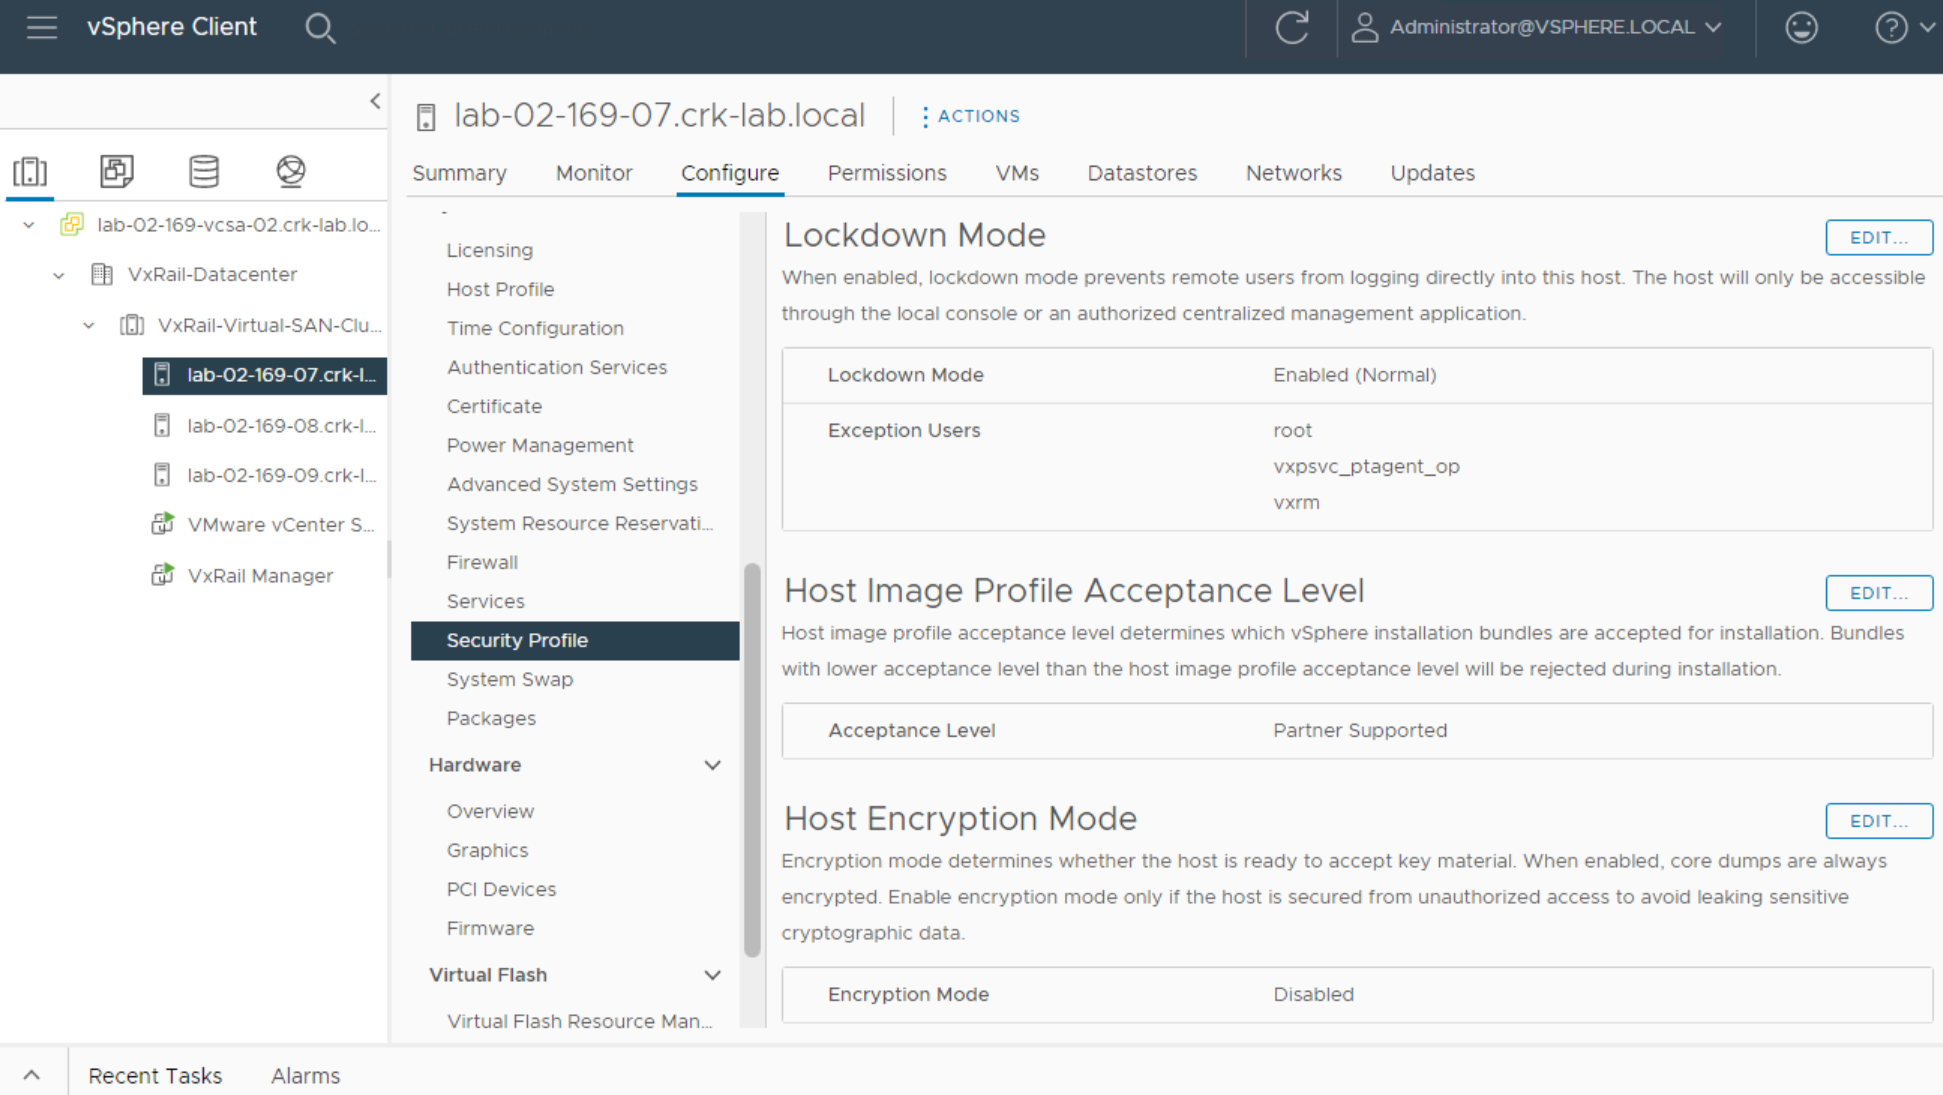Open the Networking inventory view icon
Screen dimensions: 1943x1095
(x=290, y=171)
